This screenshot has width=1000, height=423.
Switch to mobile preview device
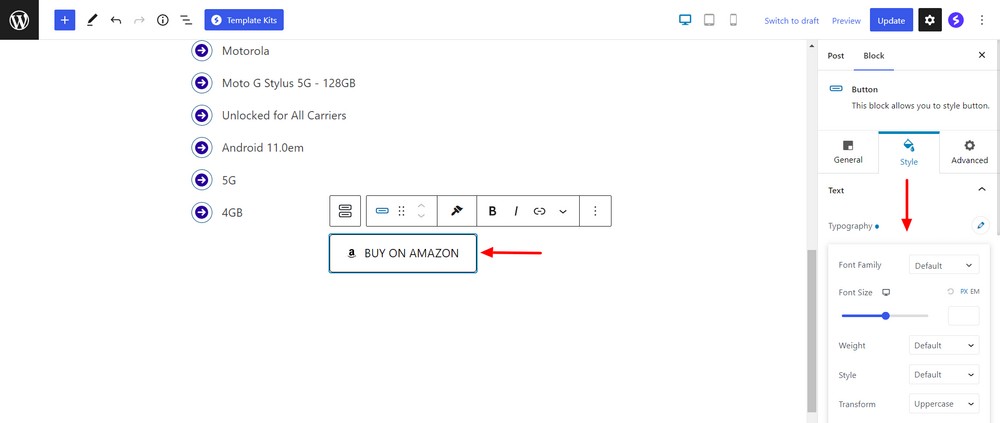(x=733, y=20)
